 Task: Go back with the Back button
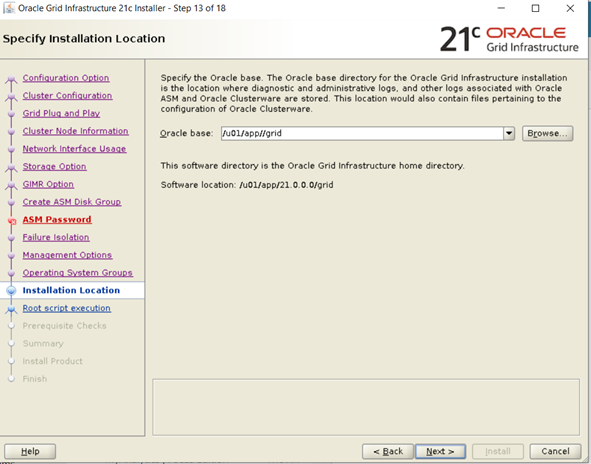pos(388,452)
